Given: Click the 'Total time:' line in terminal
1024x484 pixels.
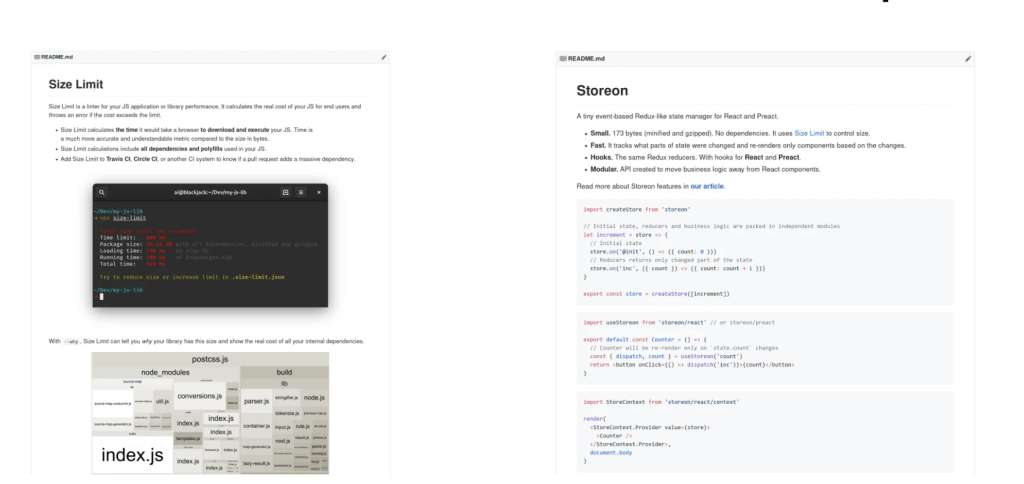Looking at the screenshot, I should pyautogui.click(x=133, y=264).
